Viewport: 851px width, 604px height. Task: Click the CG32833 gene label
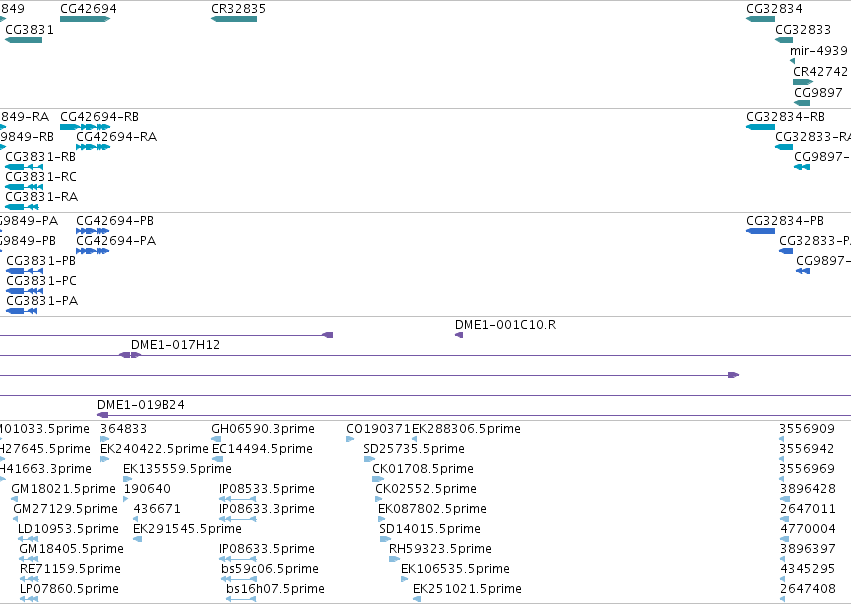click(x=803, y=30)
